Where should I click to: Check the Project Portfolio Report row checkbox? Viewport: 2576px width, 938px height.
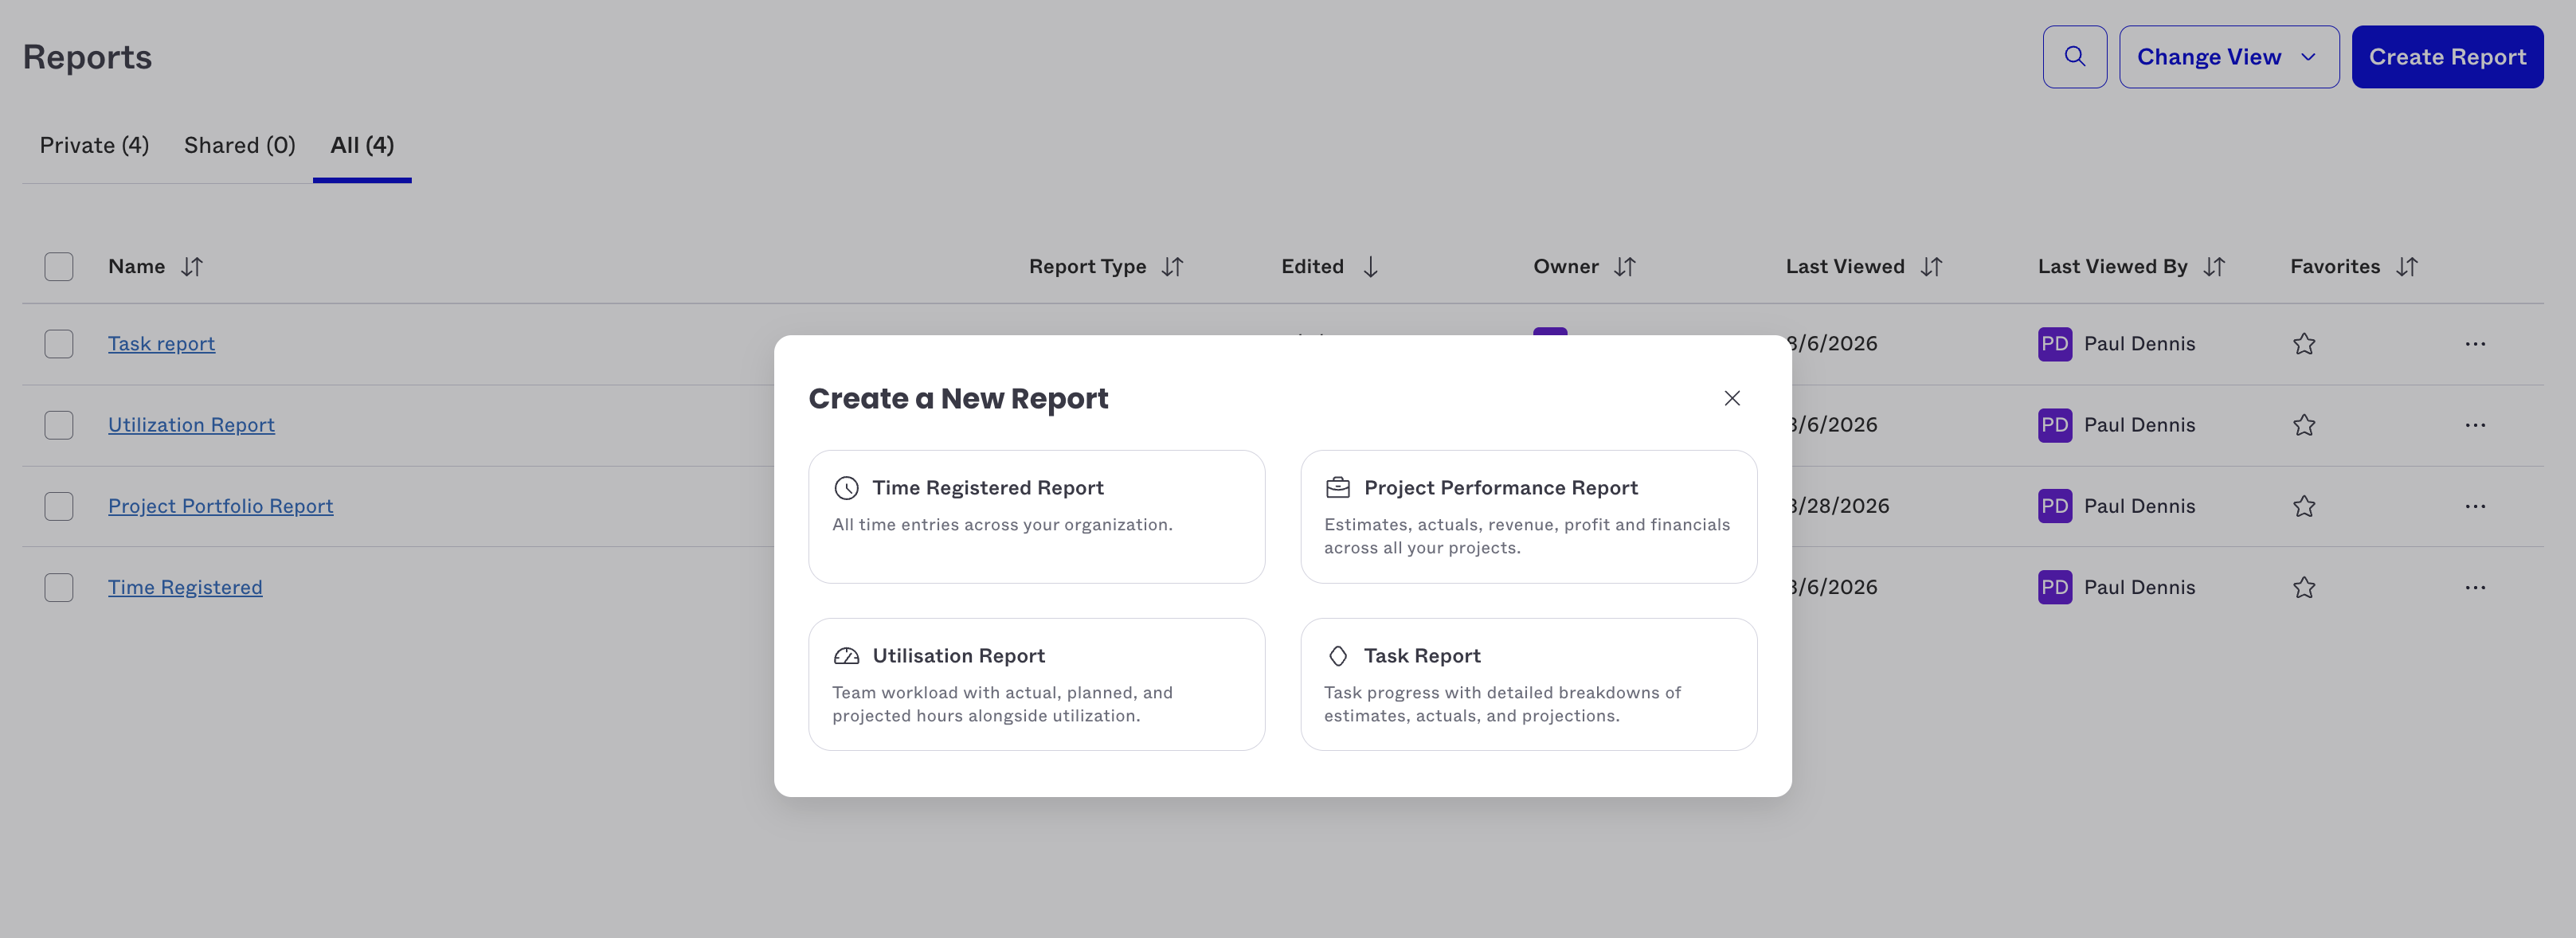pos(59,506)
